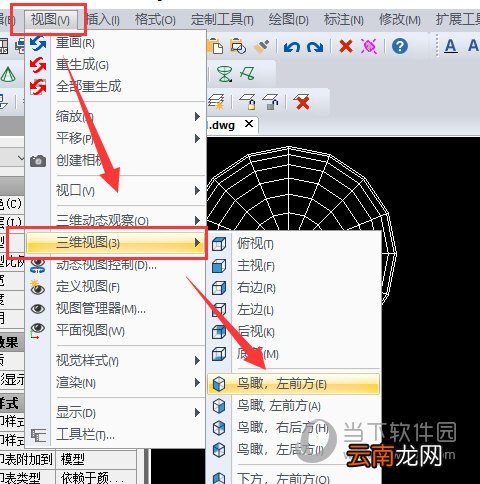Screen dimensions: 480x484
Task: Select 鸟瞰，右后方(H) view
Action: [x=294, y=428]
